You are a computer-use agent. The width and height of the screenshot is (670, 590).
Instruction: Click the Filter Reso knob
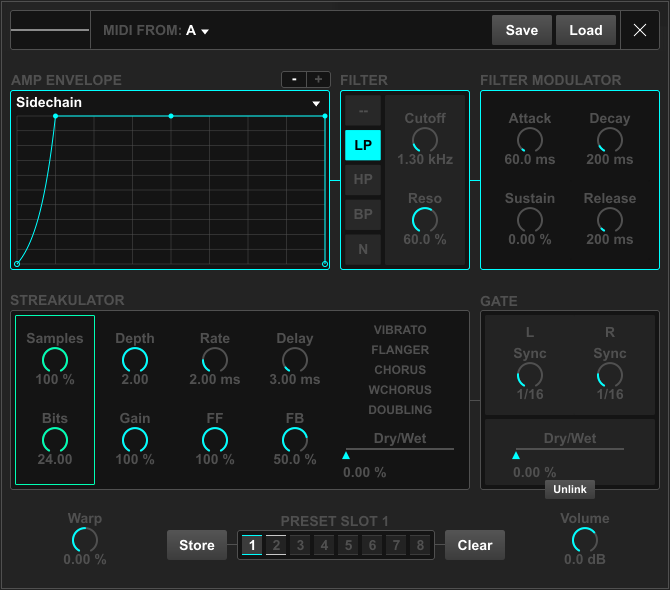[425, 220]
